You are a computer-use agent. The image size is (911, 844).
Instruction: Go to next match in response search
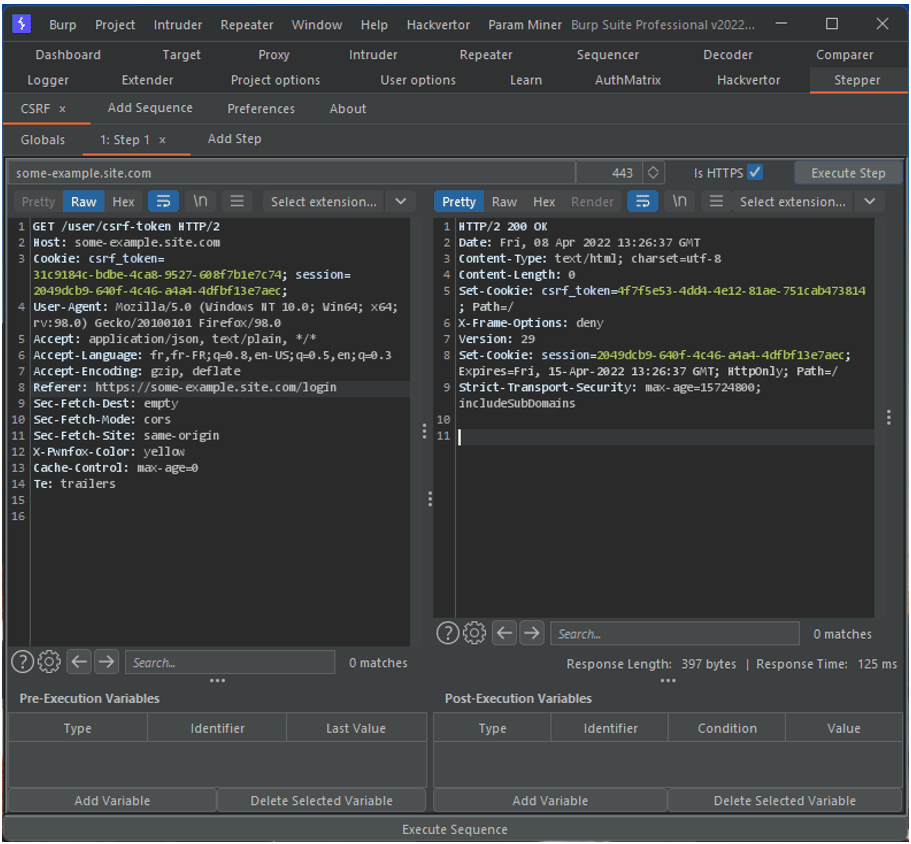point(532,633)
